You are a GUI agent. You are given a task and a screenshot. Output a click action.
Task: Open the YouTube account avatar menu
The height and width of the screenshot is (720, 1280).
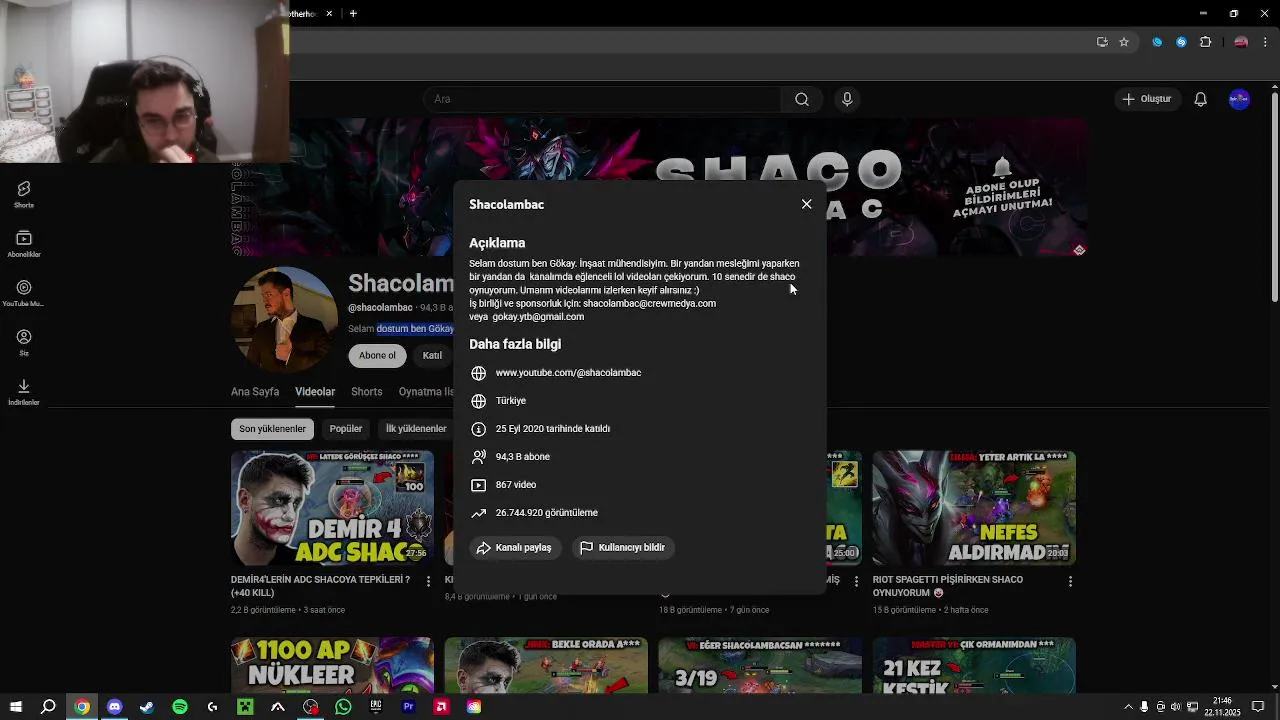(1239, 99)
